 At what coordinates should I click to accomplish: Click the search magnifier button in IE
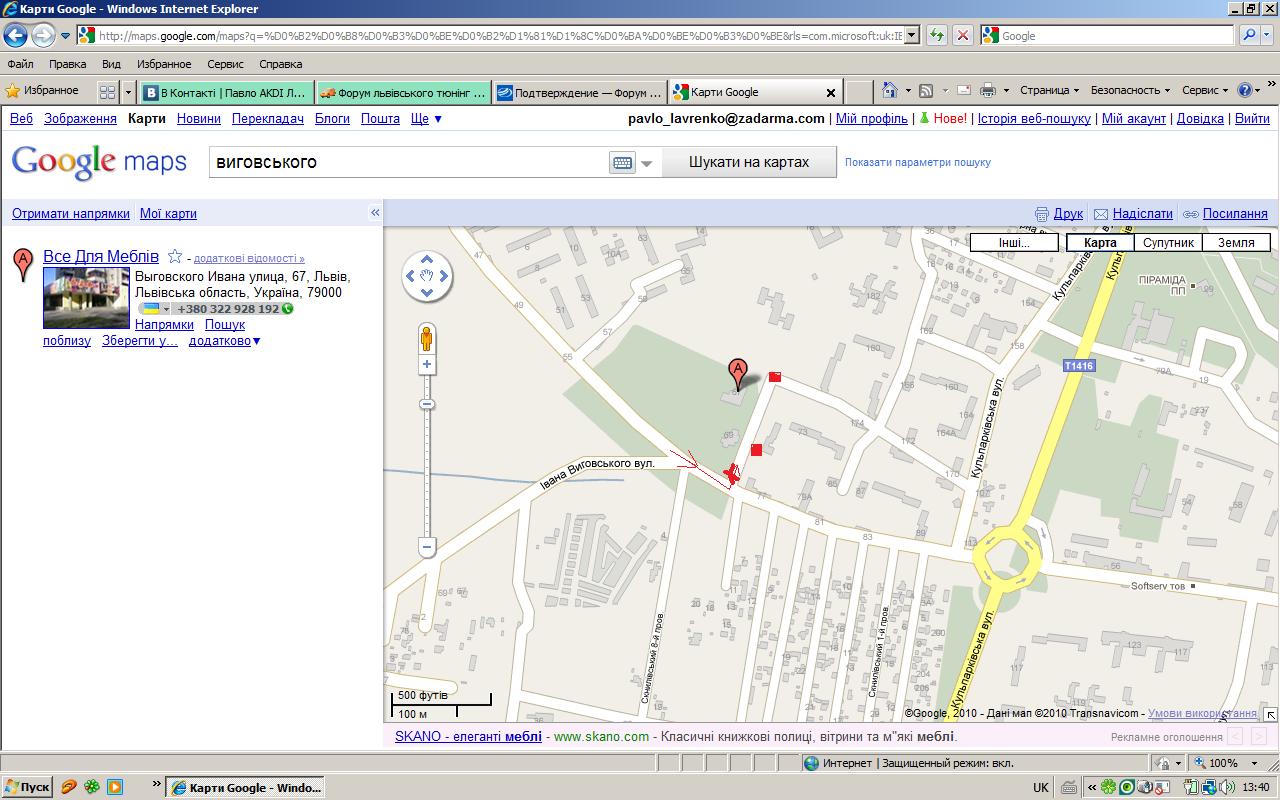click(x=1249, y=36)
